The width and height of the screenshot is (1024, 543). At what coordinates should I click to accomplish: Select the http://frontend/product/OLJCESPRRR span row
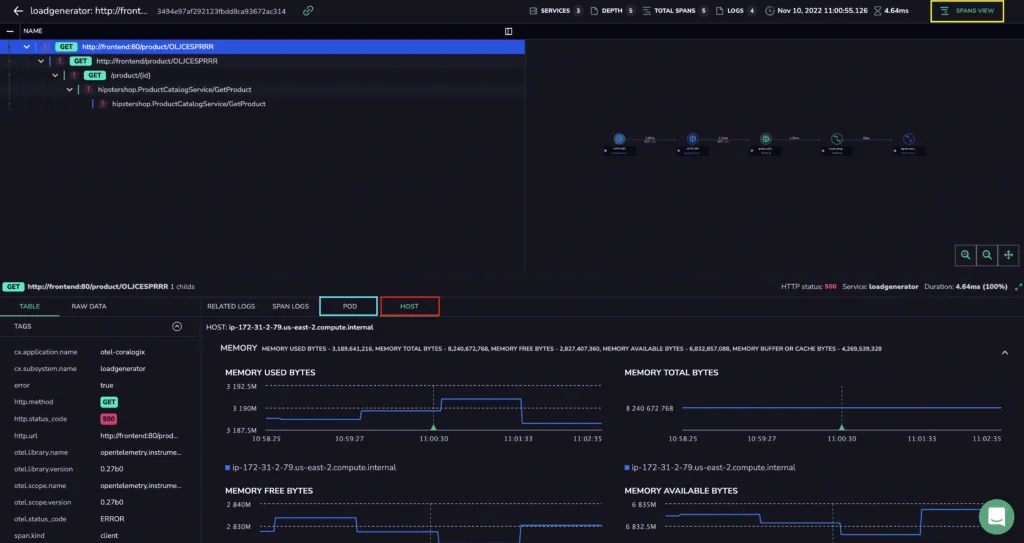pos(263,61)
